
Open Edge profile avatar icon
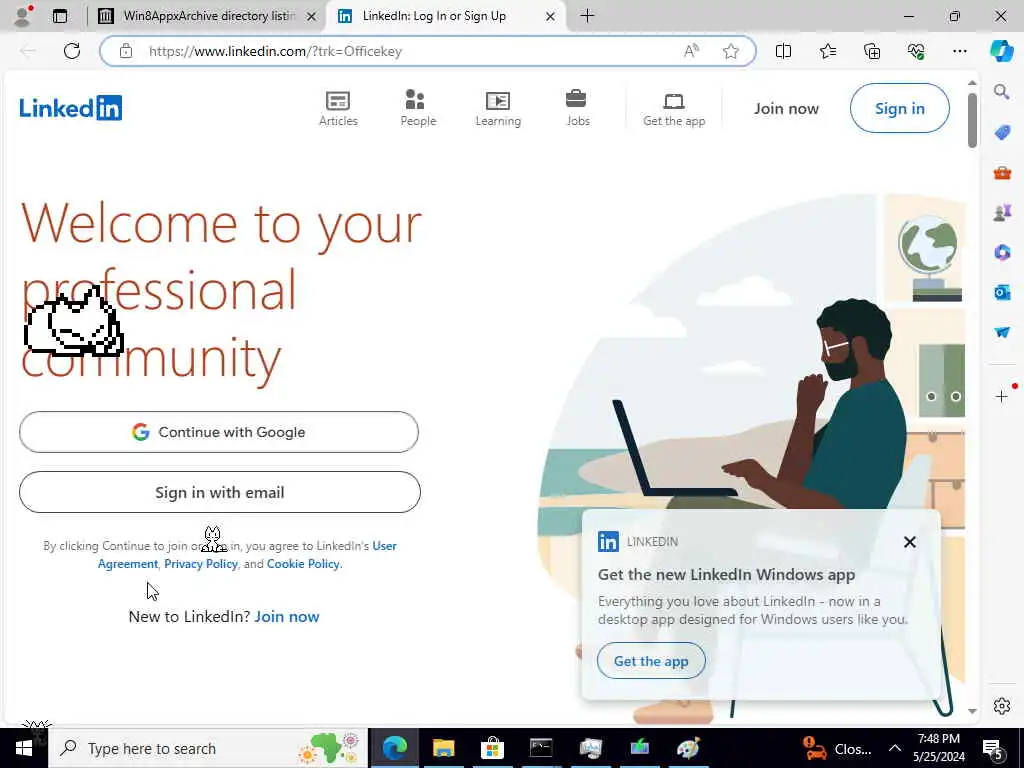click(22, 16)
